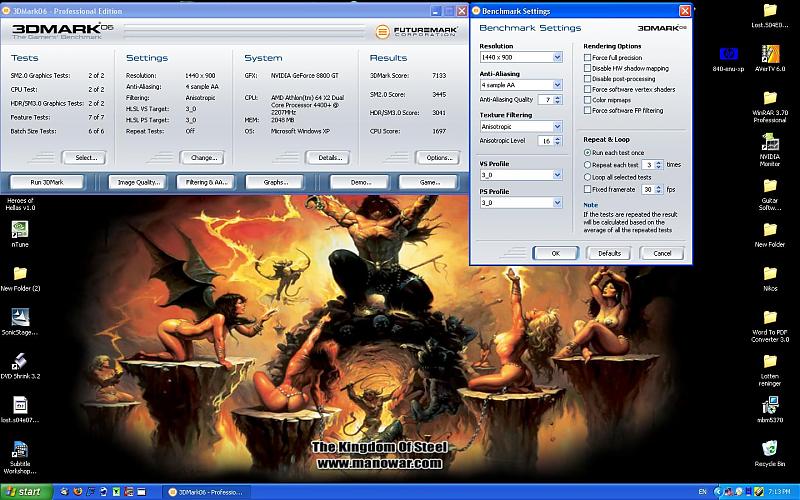Image resolution: width=800 pixels, height=500 pixels.
Task: Open the Resolution dropdown
Action: (x=521, y=57)
